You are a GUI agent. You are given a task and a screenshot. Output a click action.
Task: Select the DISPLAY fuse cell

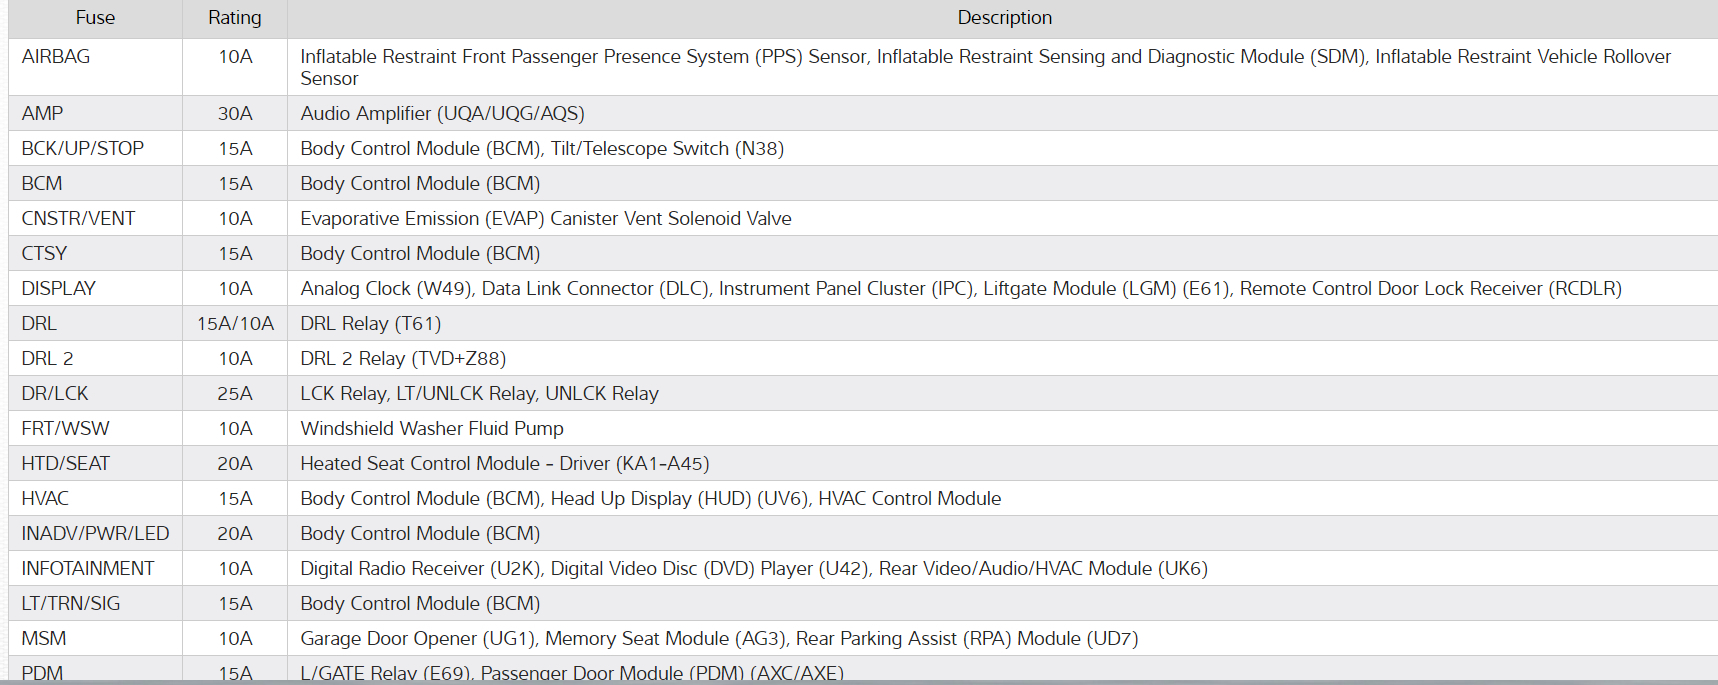[x=59, y=289]
